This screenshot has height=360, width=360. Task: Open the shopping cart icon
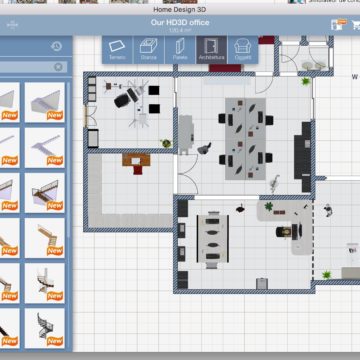pos(356,25)
